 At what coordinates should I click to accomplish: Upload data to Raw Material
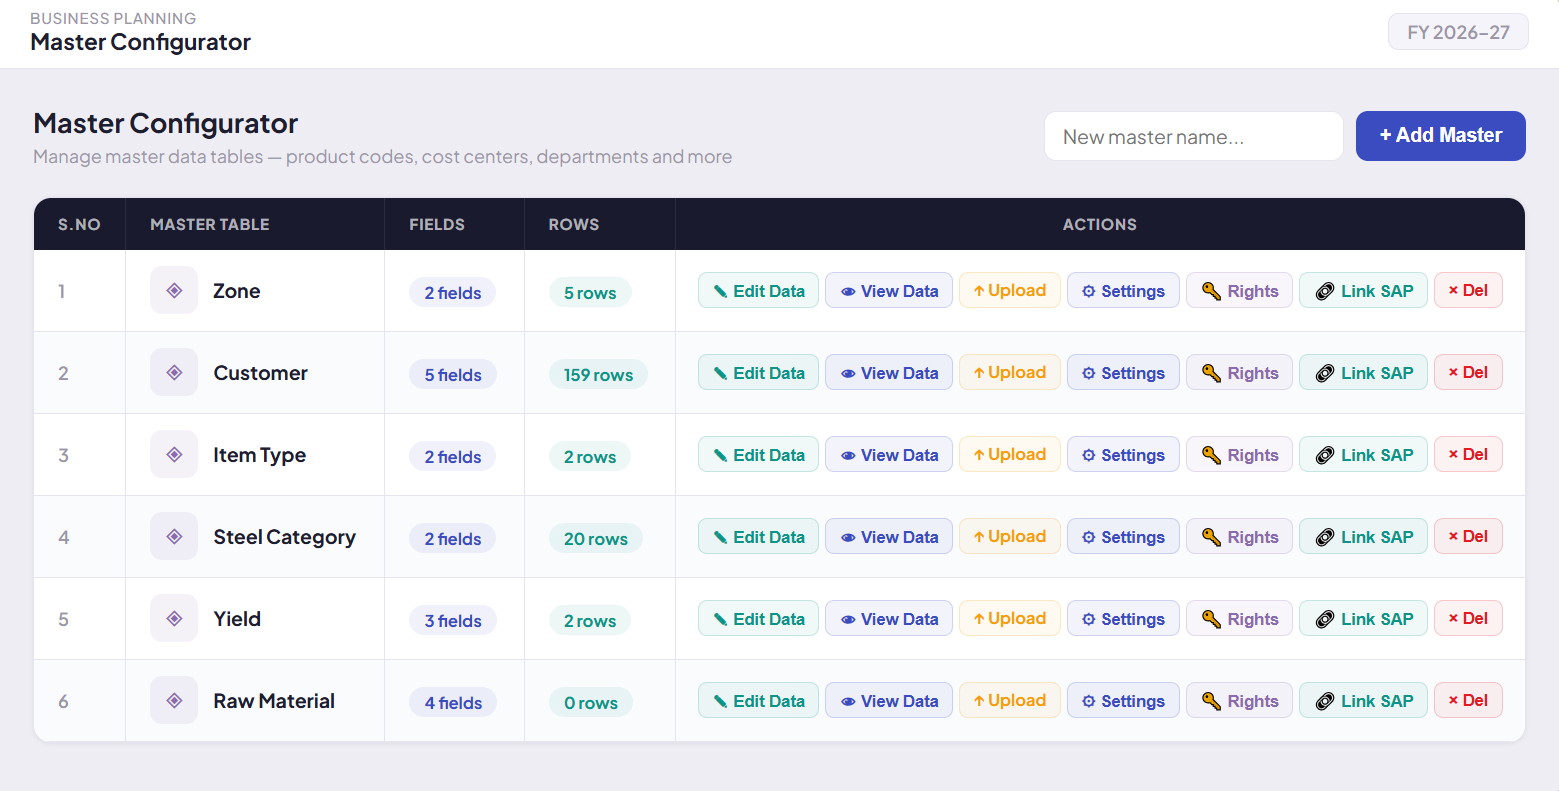[1010, 701]
